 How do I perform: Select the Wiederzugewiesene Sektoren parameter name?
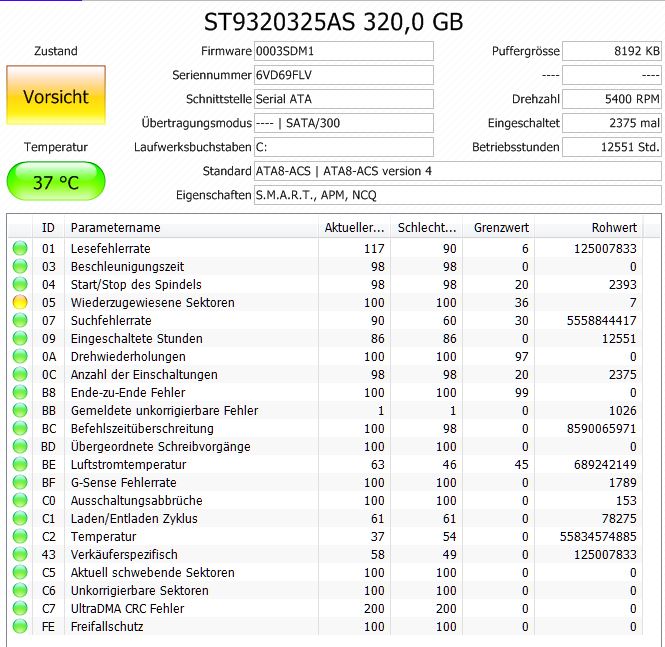[153, 303]
